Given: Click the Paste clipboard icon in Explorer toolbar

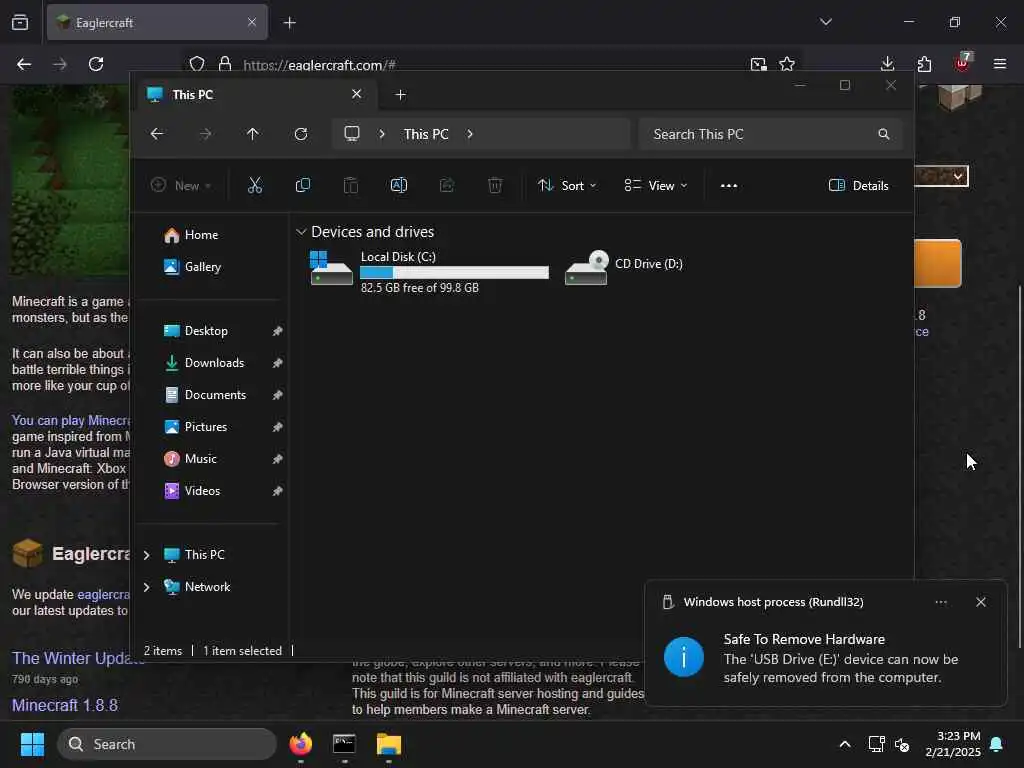Looking at the screenshot, I should tap(351, 185).
